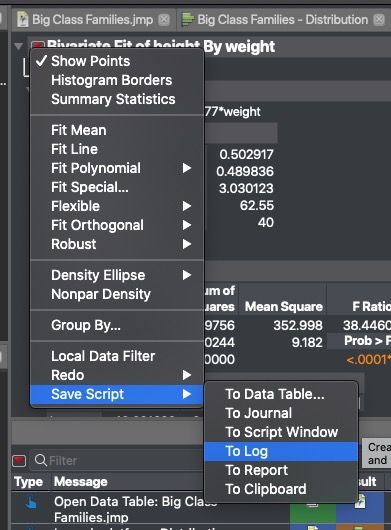
Task: Click the red triangle next to Log Filter
Action: [19, 460]
